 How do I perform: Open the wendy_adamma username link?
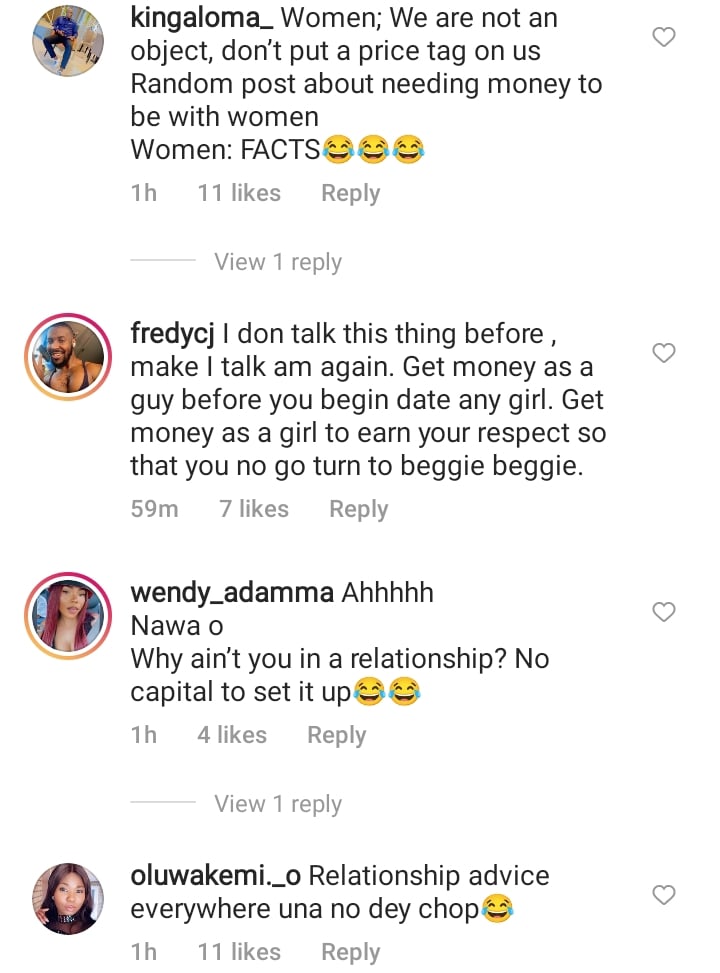(232, 592)
